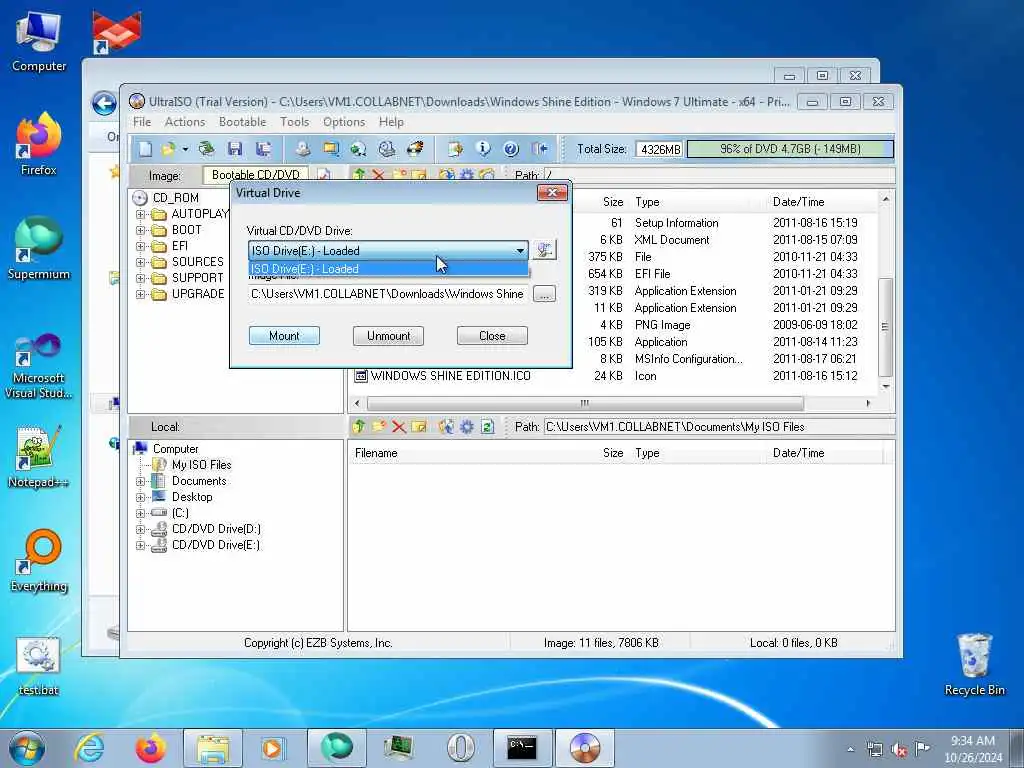
Task: Click the Bootable CD/DVD image type label
Action: pos(255,175)
